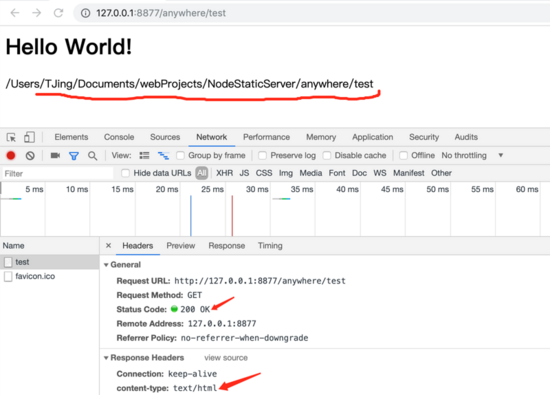
Task: Open the Headers detail tab
Action: click(138, 246)
